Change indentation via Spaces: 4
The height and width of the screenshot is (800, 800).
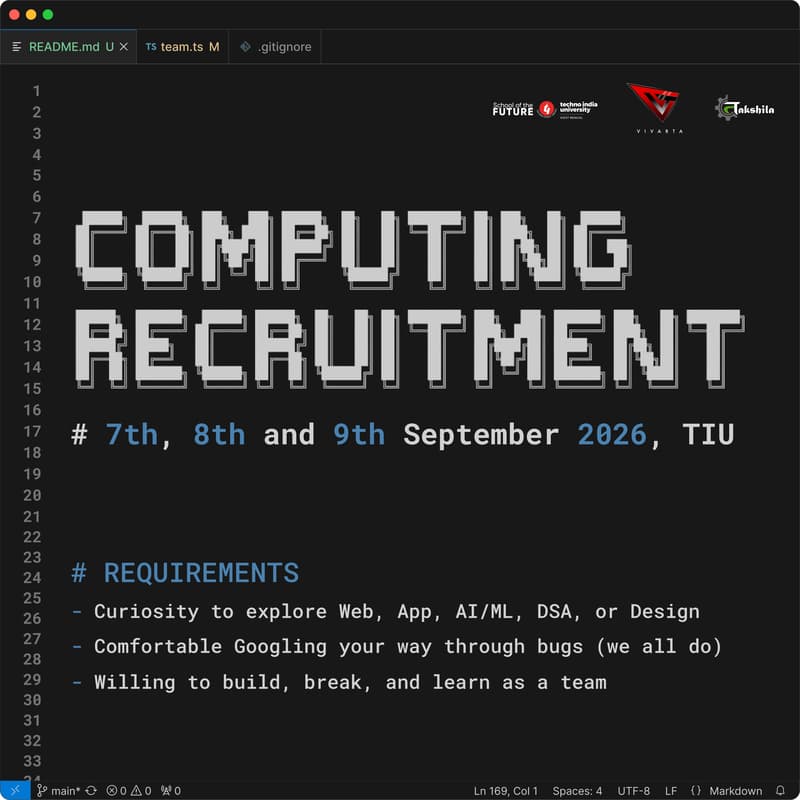point(577,791)
